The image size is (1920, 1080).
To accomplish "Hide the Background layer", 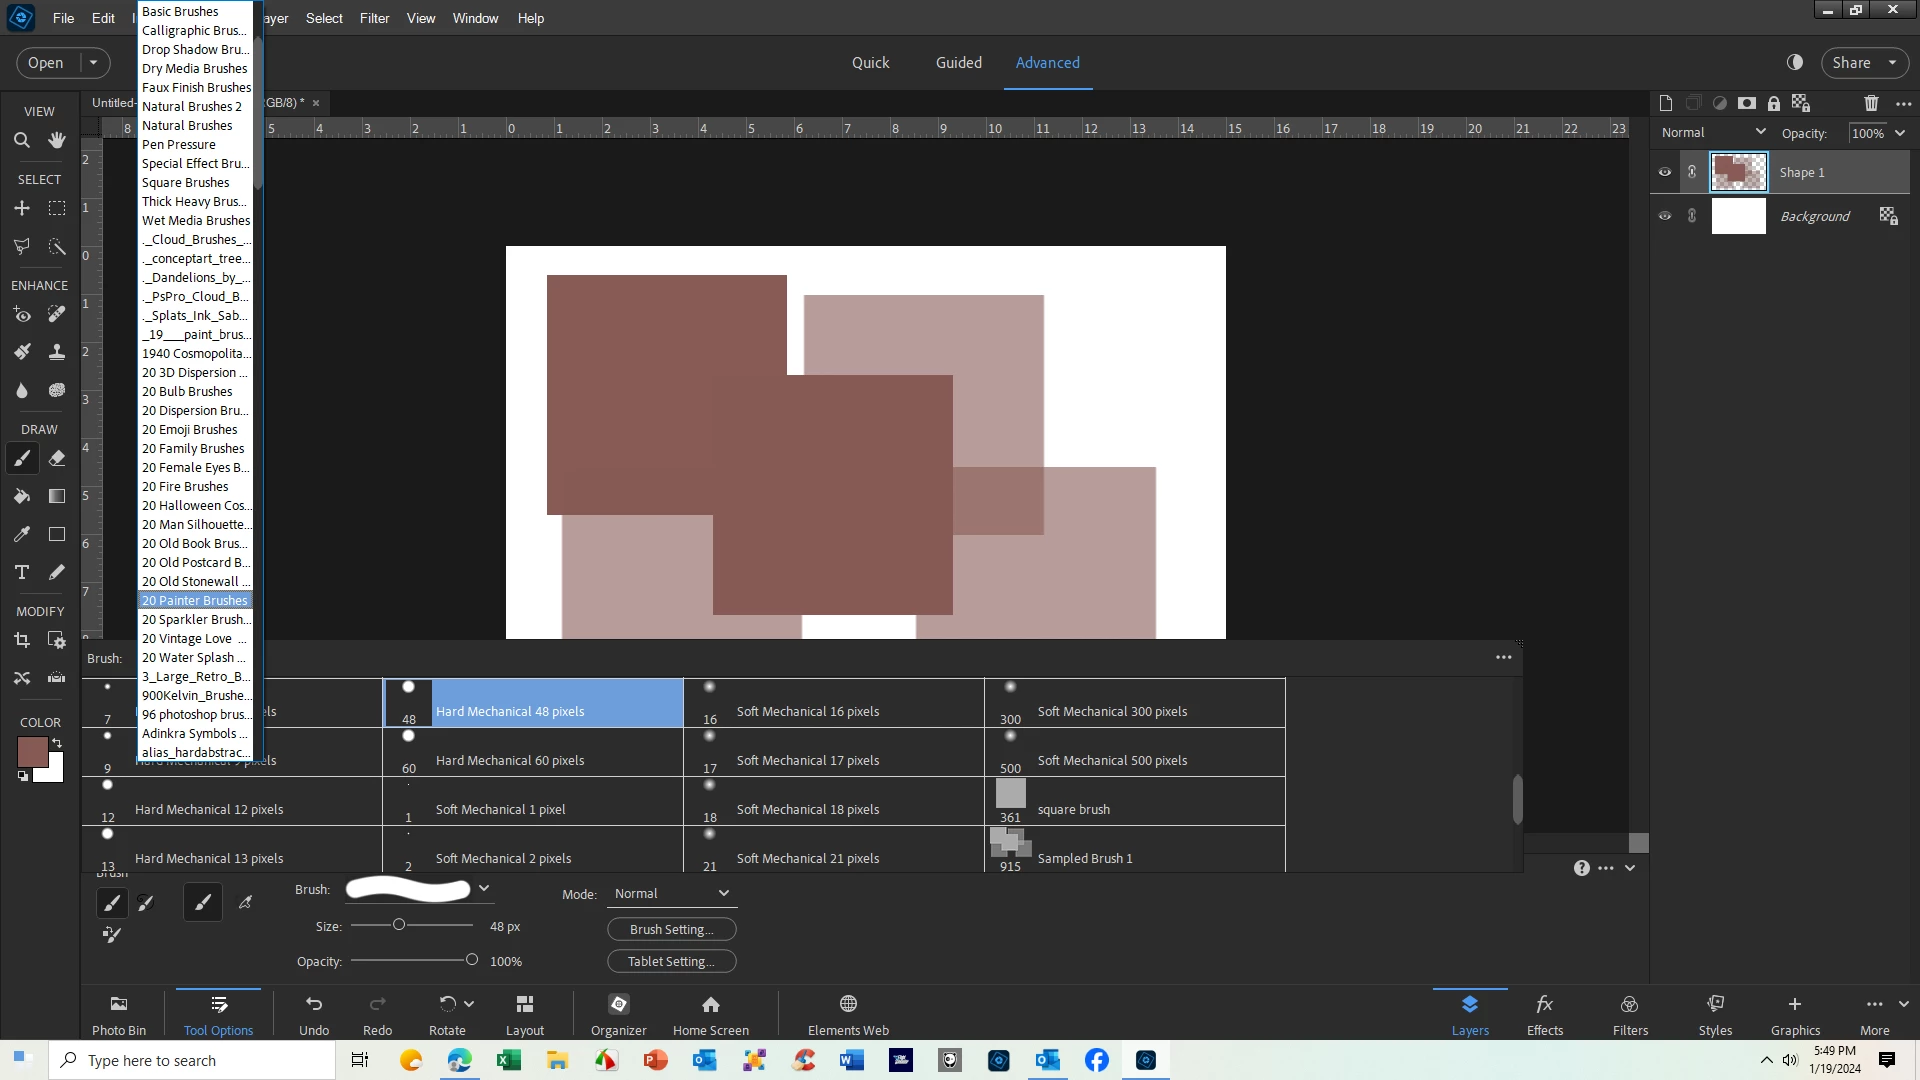I will (1665, 216).
